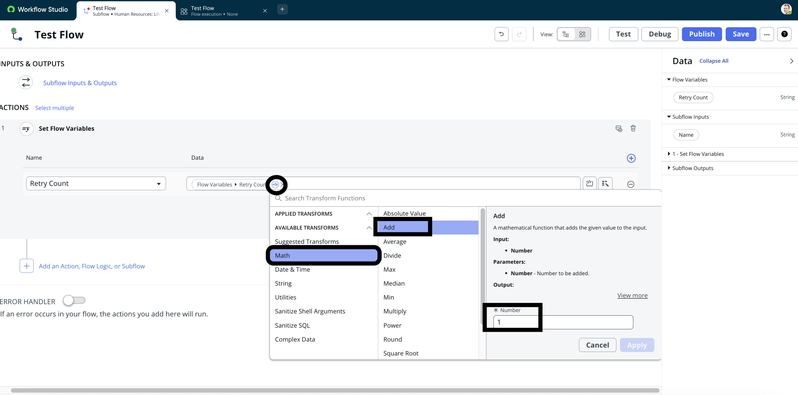798x395 pixels.
Task: Choose the Divide function
Action: pos(429,256)
